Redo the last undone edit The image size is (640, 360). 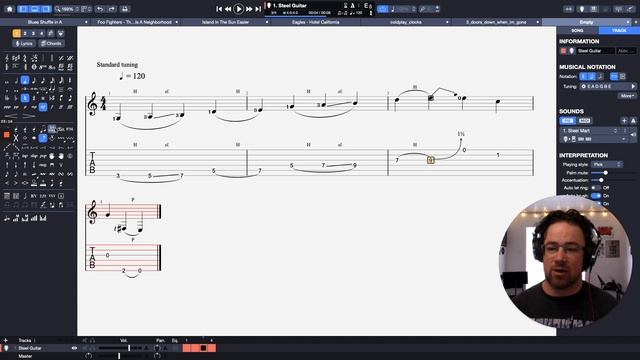111,9
